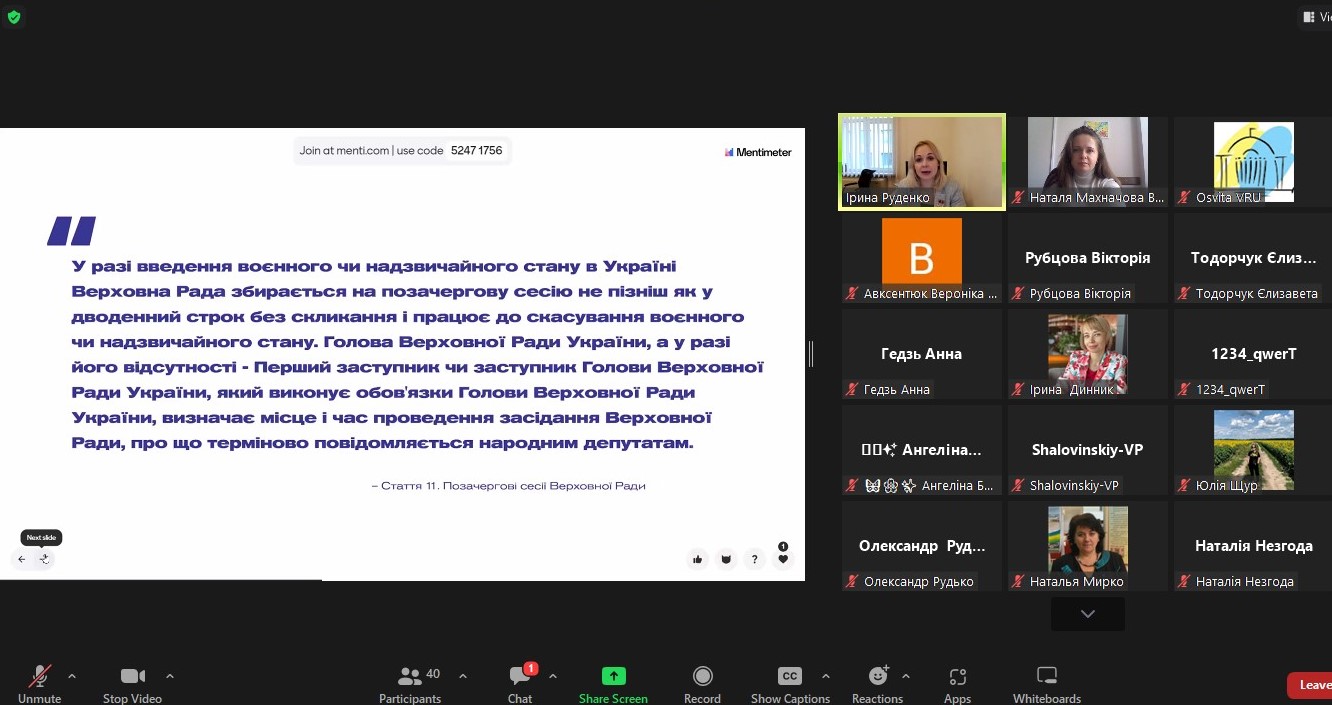1332x705 pixels.
Task: Click the green Share Screen icon
Action: (613, 677)
